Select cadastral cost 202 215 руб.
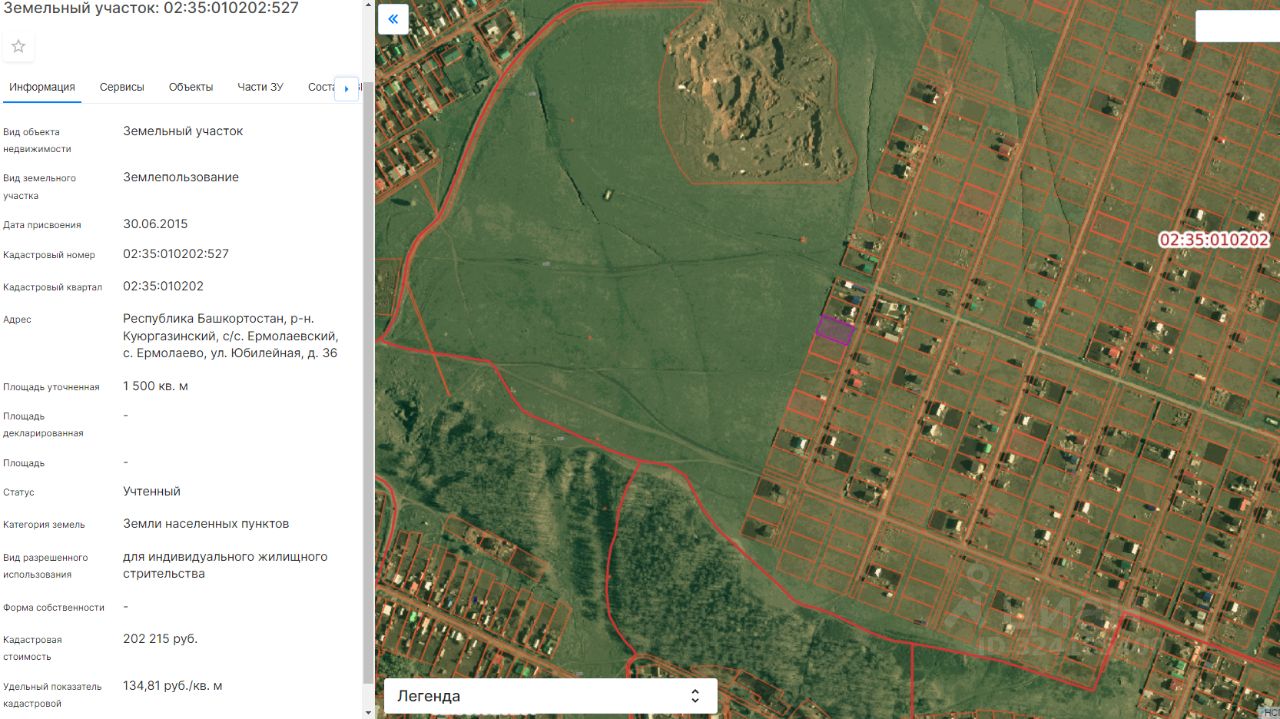Viewport: 1280px width, 719px height. point(160,639)
